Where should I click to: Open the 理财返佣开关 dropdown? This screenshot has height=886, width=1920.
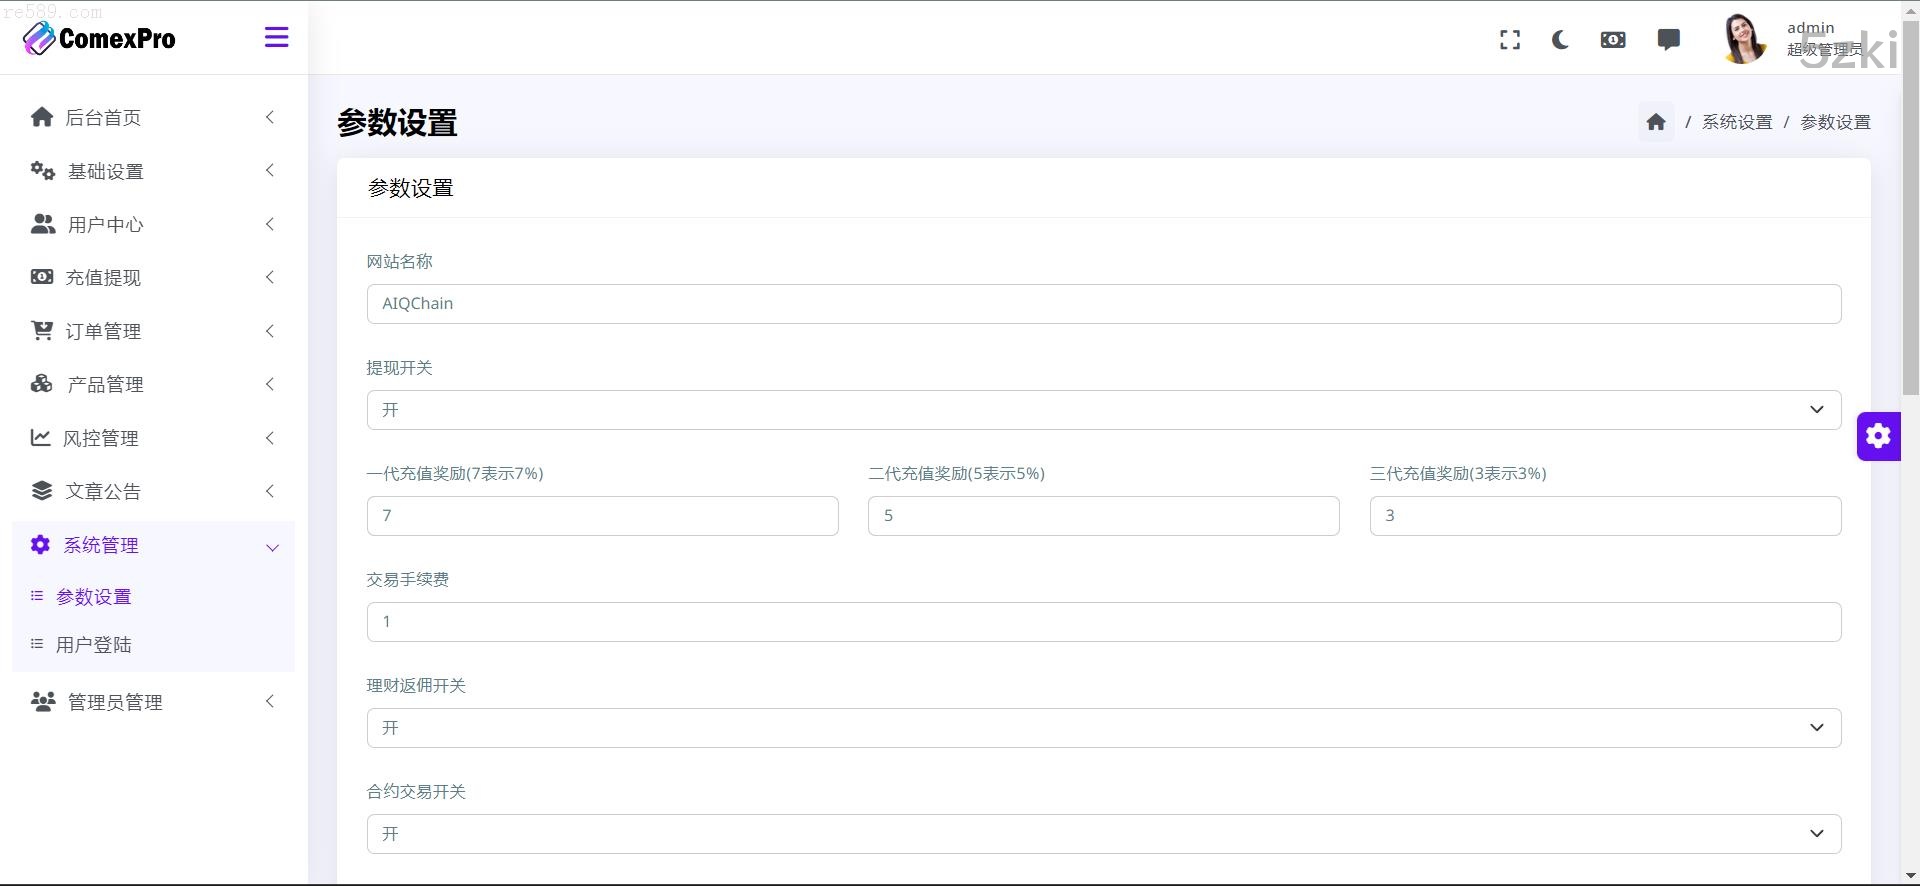coord(1103,728)
